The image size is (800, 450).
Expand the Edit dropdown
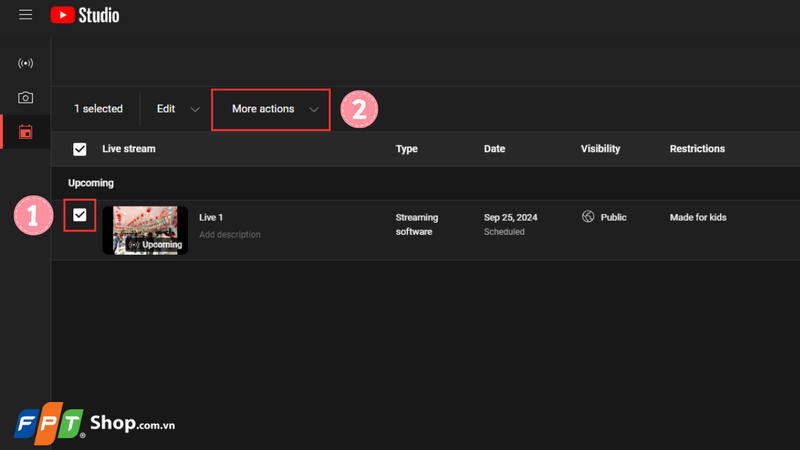pos(178,109)
